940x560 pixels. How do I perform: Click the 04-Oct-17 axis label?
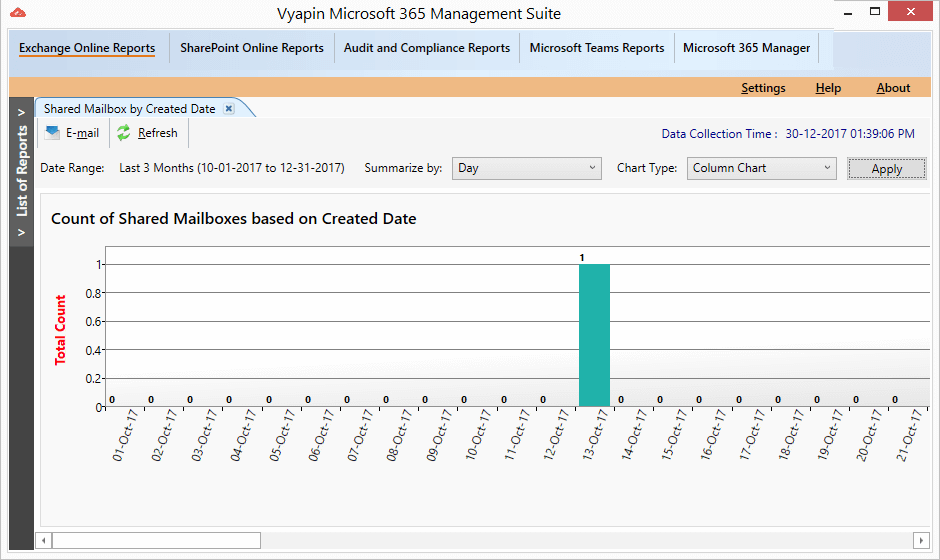coord(243,435)
